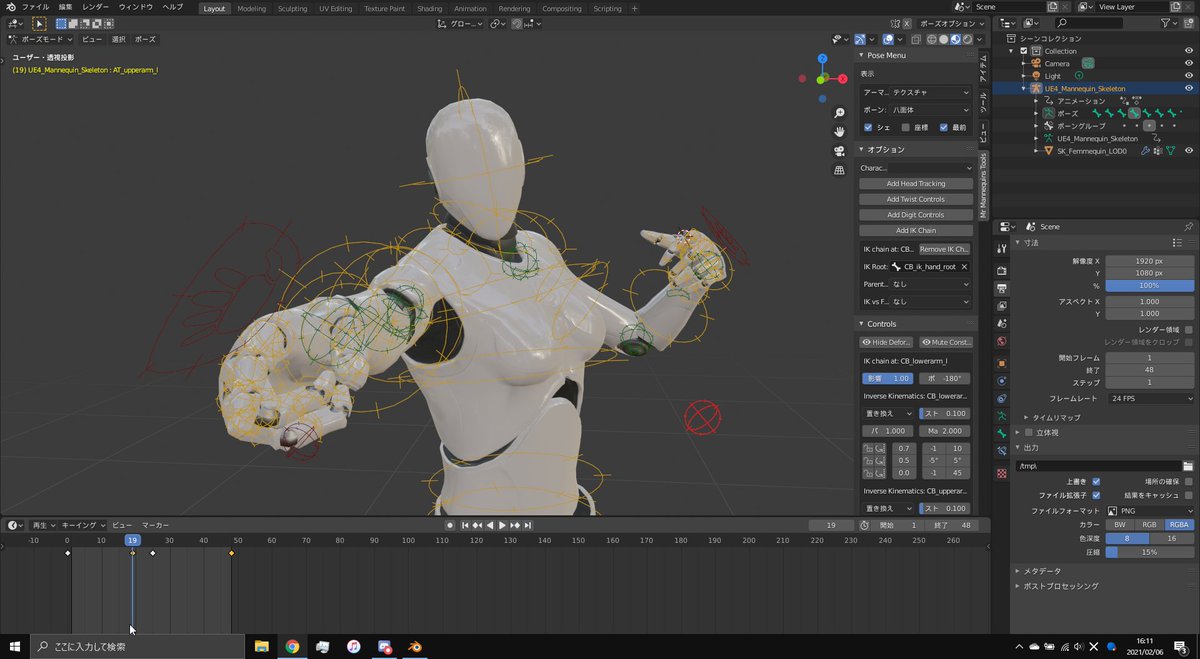The width and height of the screenshot is (1200, 659).
Task: Click the output path folder browse icon
Action: pos(1187,466)
